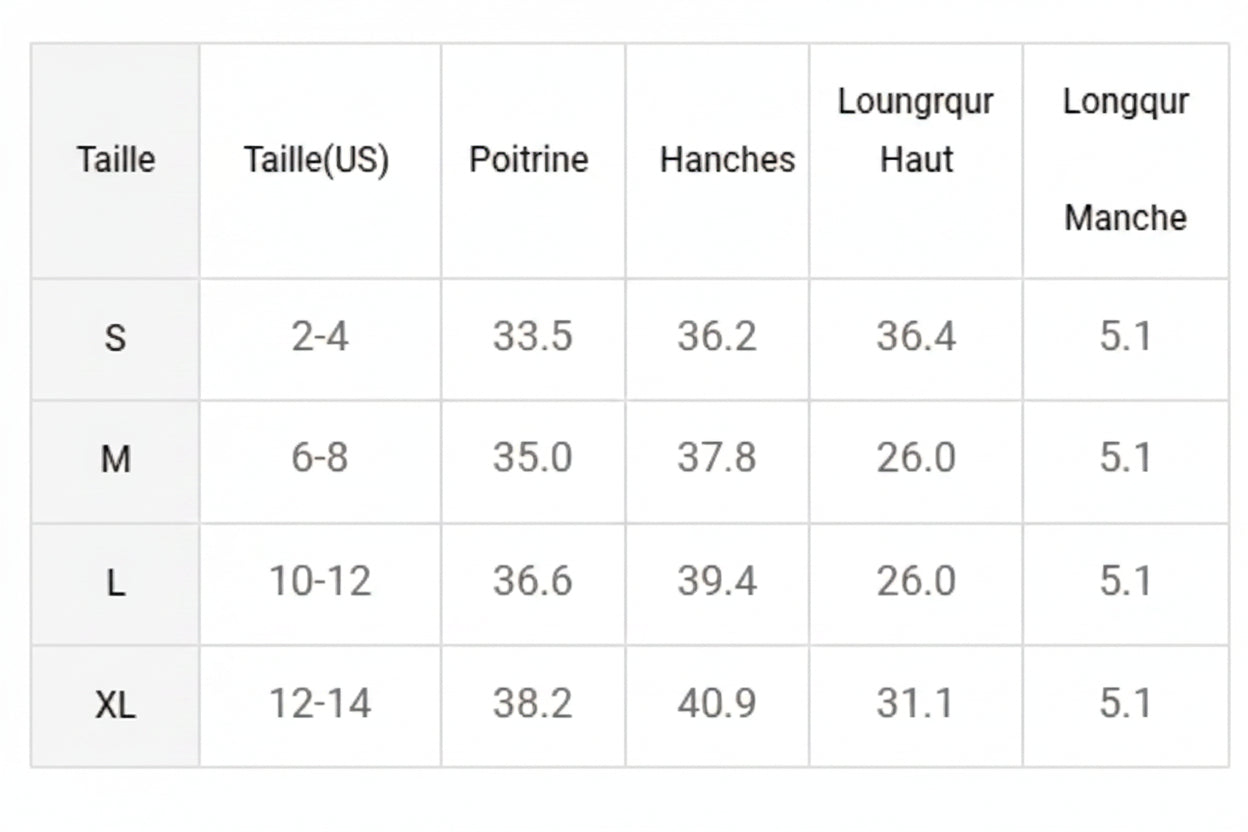This screenshot has width=1248, height=832.
Task: Click the S size row label
Action: click(x=115, y=339)
